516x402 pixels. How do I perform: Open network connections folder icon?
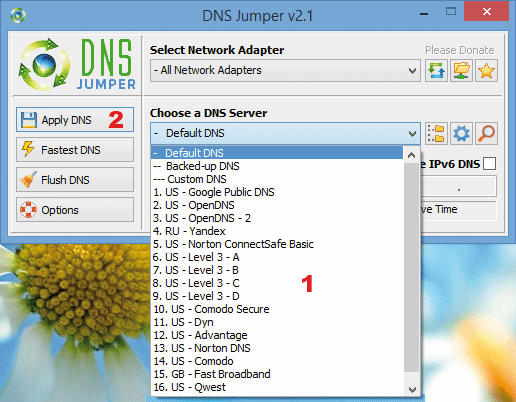tap(461, 70)
